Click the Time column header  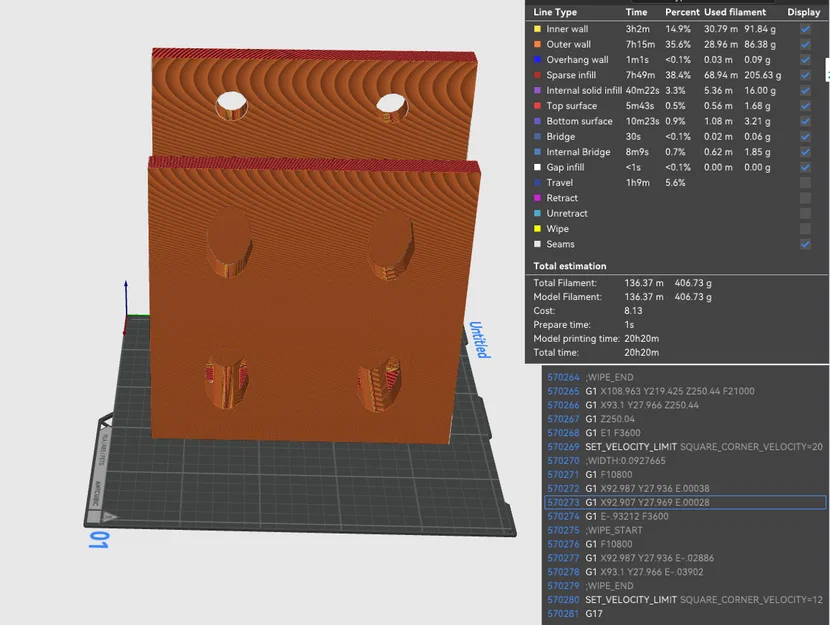[636, 12]
